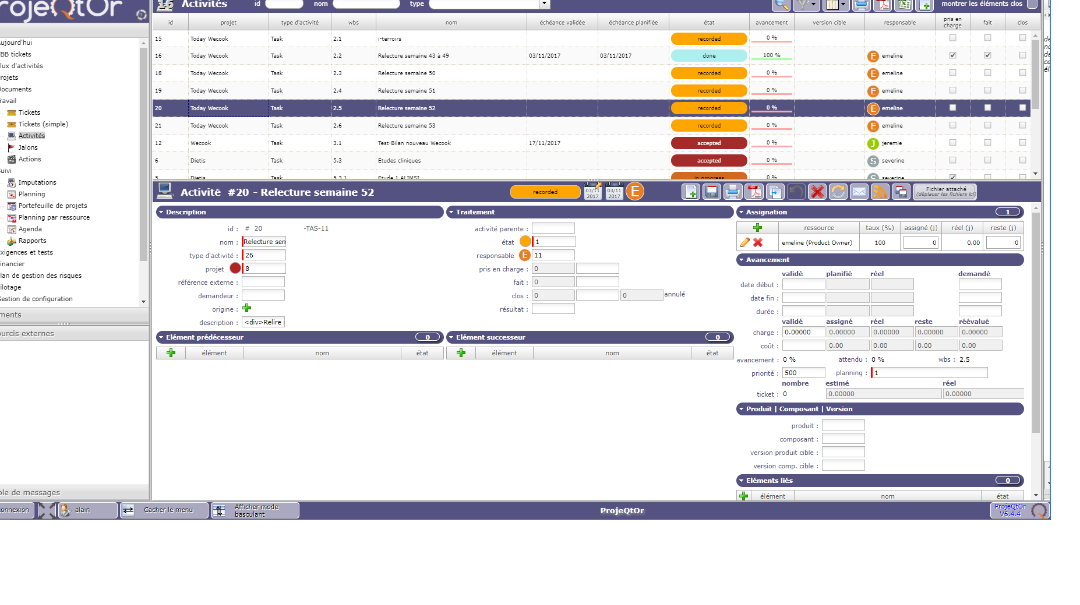This screenshot has height=605, width=1080.
Task: Open Rapports in the left menu
Action: [32, 241]
